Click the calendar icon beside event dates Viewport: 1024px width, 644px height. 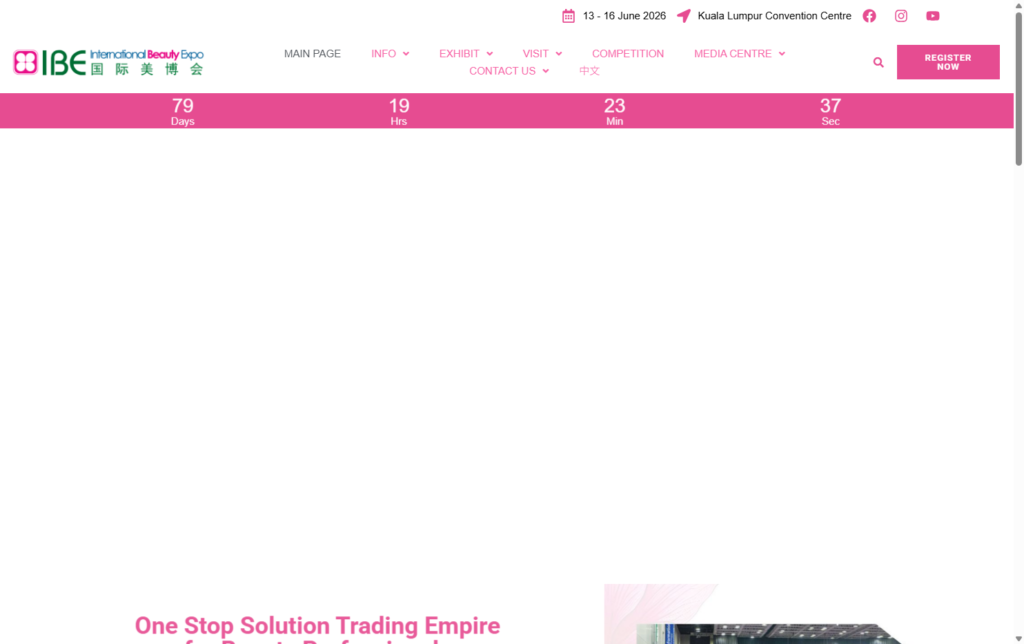click(x=568, y=16)
